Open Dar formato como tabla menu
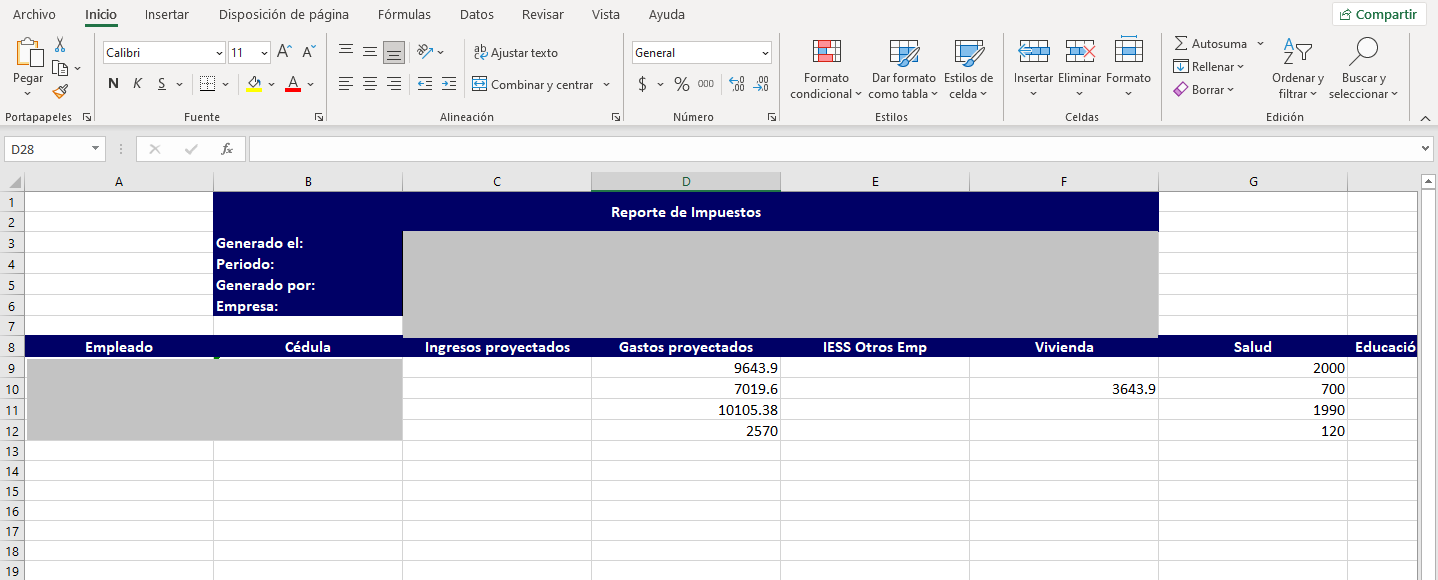Image resolution: width=1438 pixels, height=580 pixels. pos(903,70)
